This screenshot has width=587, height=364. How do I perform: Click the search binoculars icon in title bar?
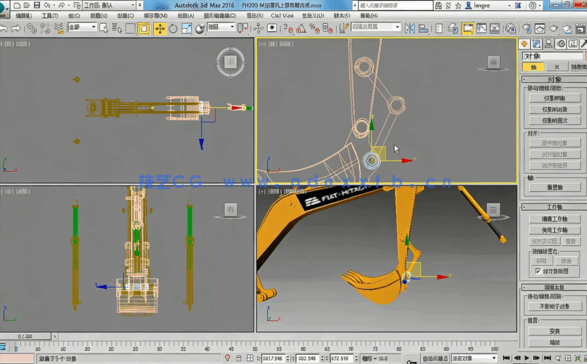(x=438, y=5)
